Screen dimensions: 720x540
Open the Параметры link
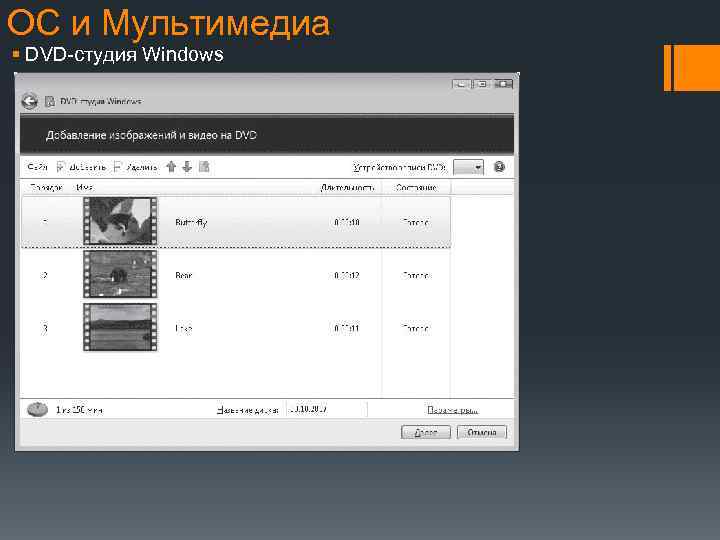pos(452,410)
